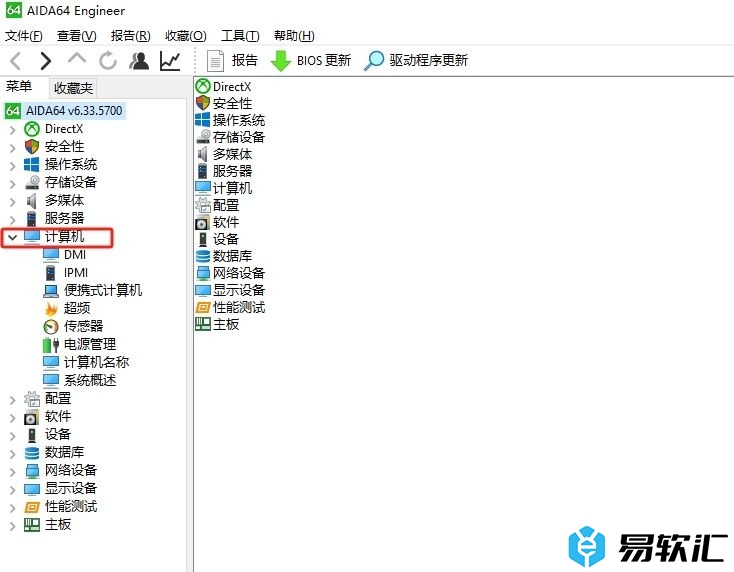Collapse the 计算机 tree node

tap(13, 237)
